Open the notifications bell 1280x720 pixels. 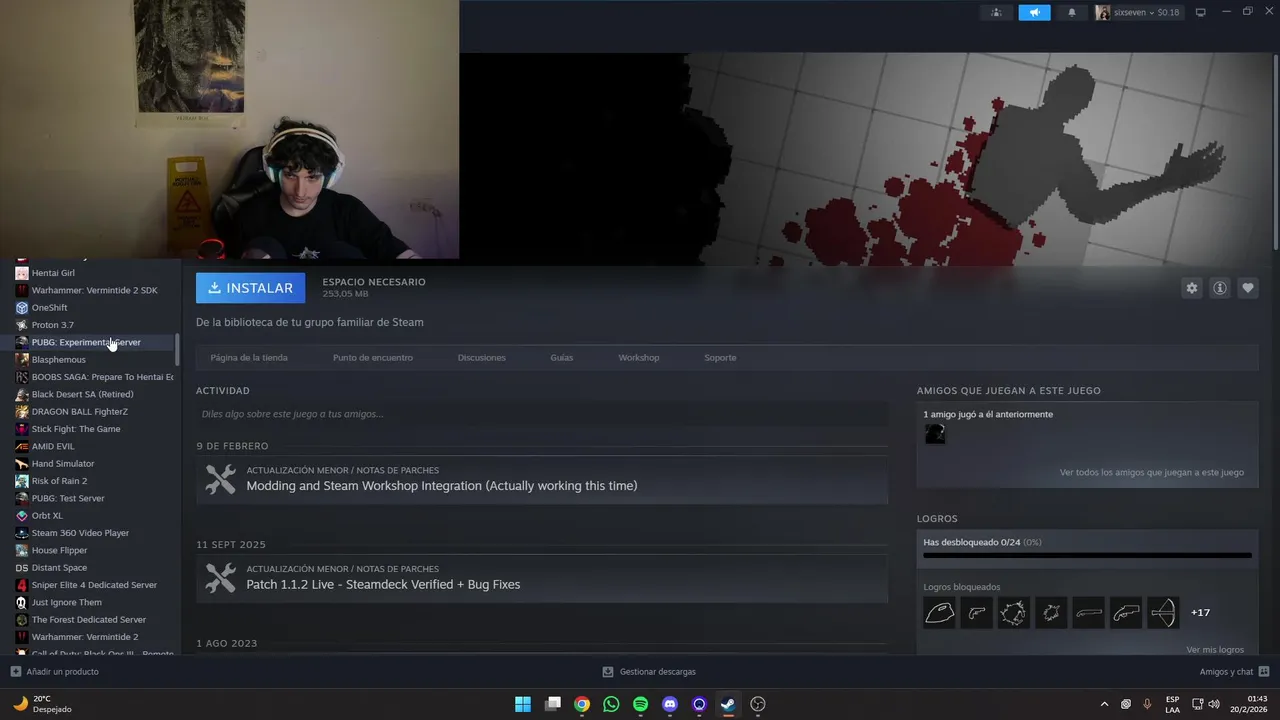tap(1072, 13)
